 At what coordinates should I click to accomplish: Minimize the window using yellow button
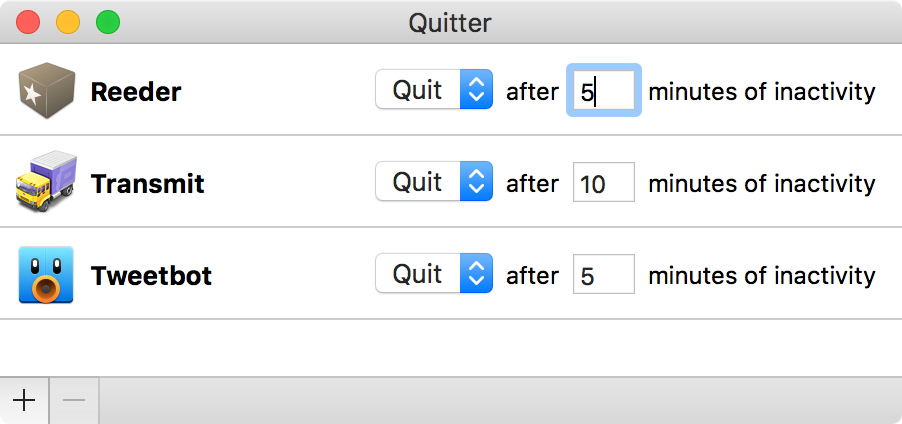(68, 22)
